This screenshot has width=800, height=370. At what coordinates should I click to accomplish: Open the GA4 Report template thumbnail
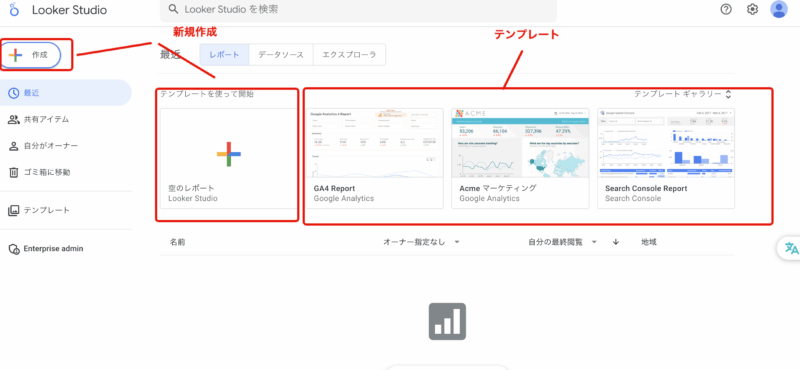[374, 143]
